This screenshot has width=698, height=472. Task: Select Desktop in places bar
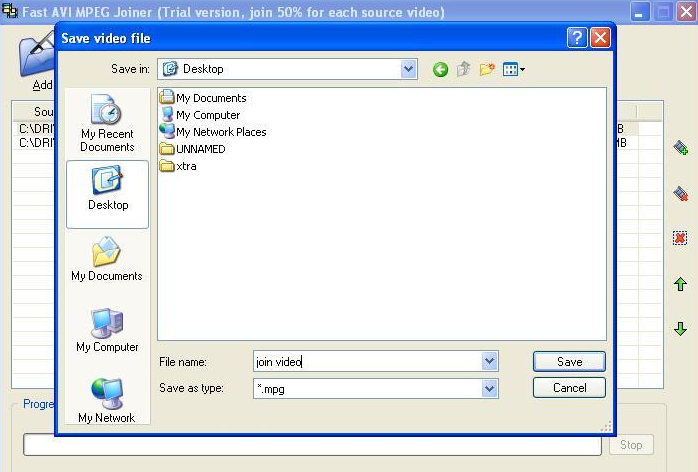click(107, 194)
